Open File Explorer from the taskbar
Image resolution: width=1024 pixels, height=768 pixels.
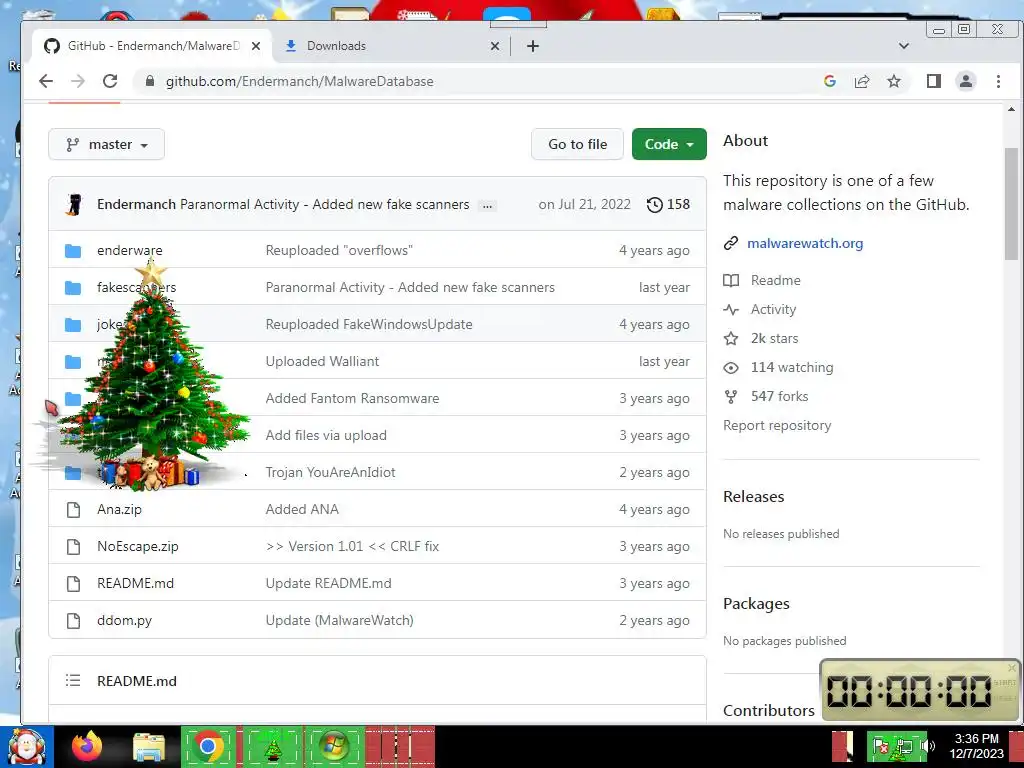point(149,748)
